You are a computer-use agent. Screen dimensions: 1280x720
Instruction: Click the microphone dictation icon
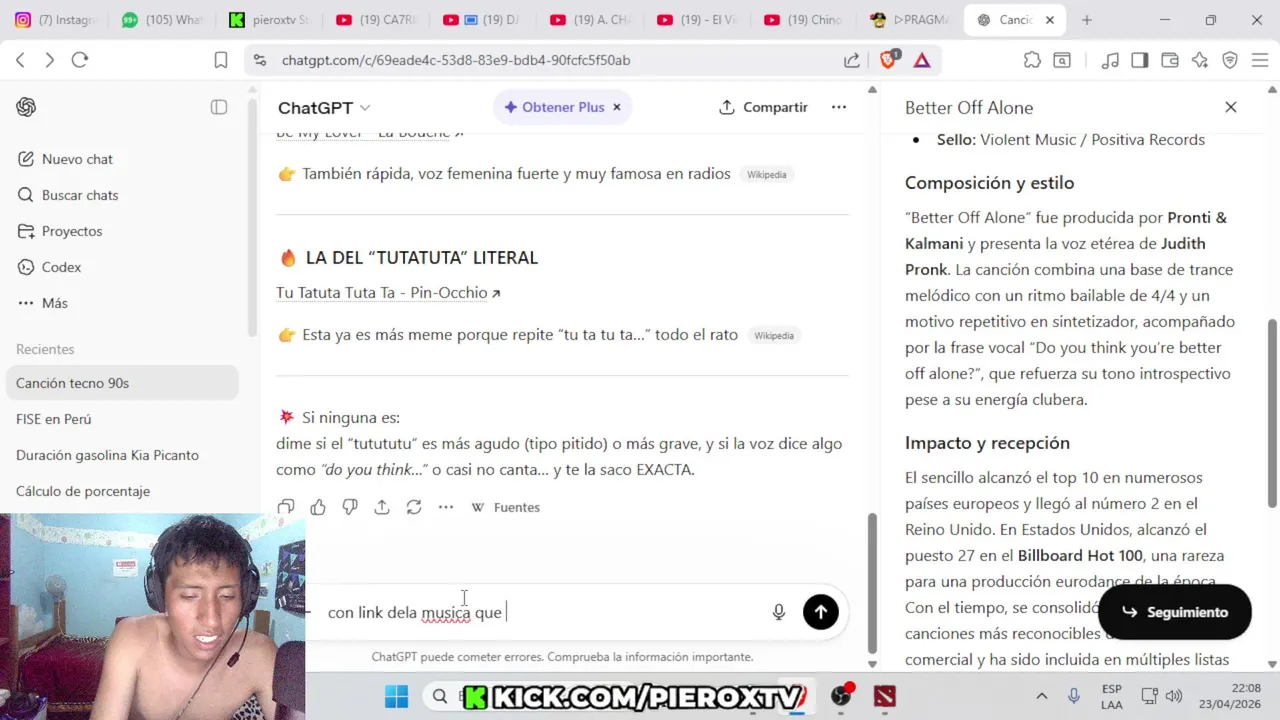click(779, 612)
